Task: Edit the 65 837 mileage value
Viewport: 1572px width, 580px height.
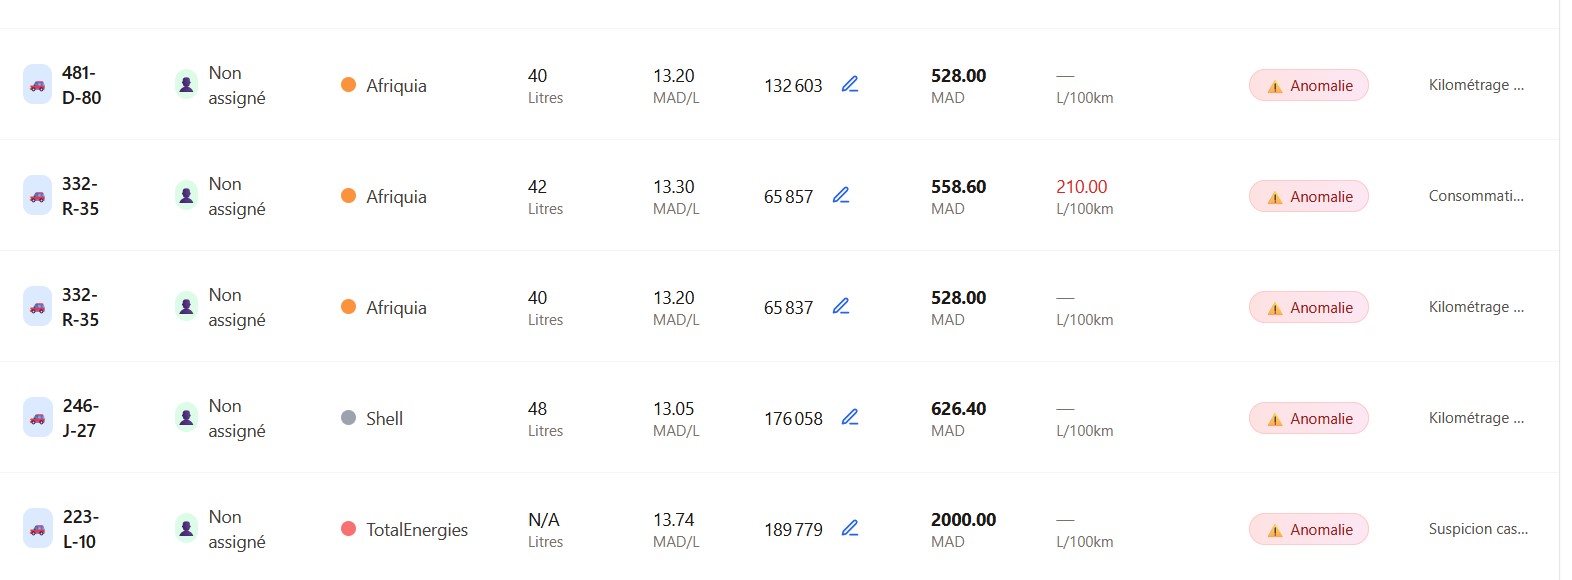Action: [841, 307]
